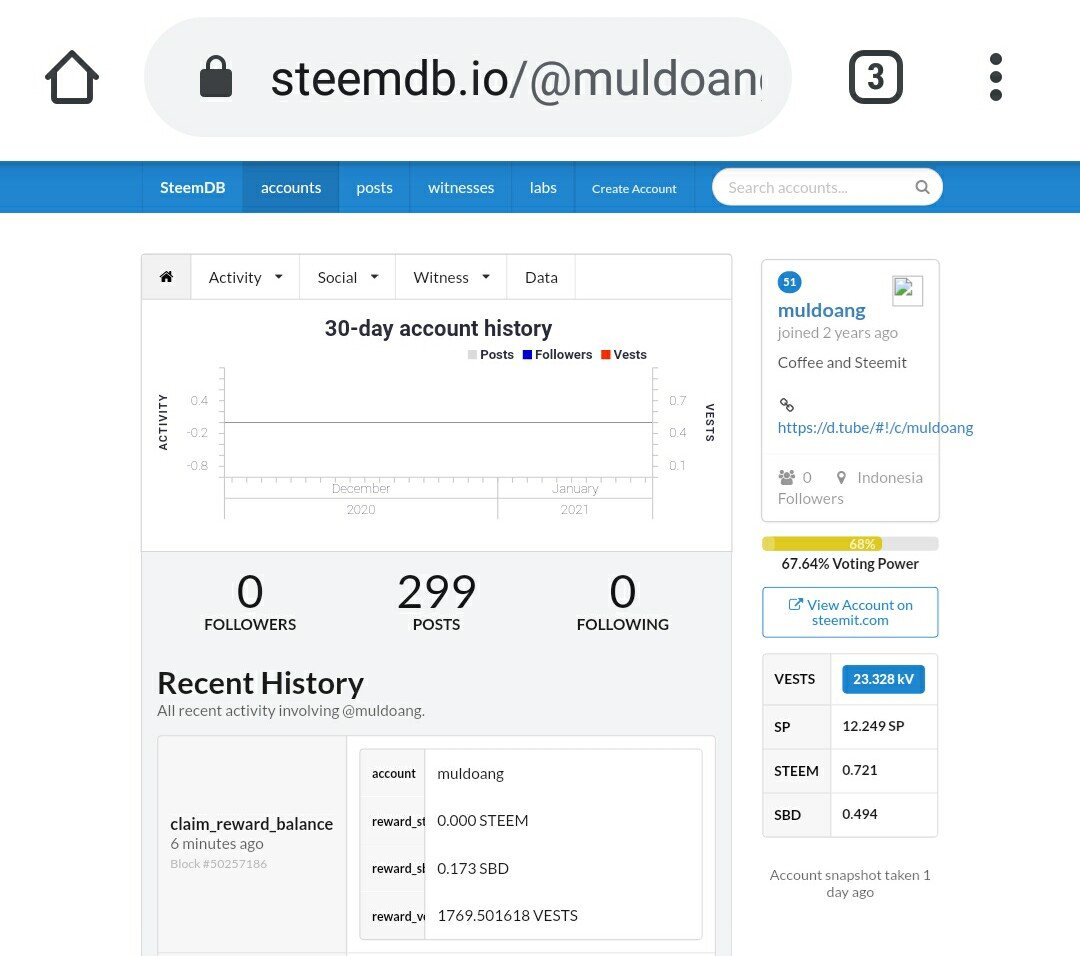Expand the Social dropdown

pos(347,277)
